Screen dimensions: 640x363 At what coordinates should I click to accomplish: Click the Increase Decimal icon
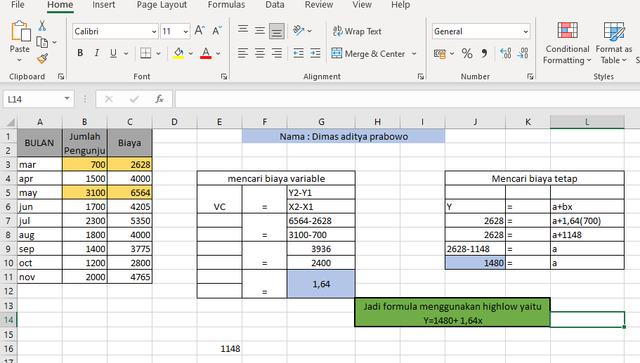(x=505, y=53)
